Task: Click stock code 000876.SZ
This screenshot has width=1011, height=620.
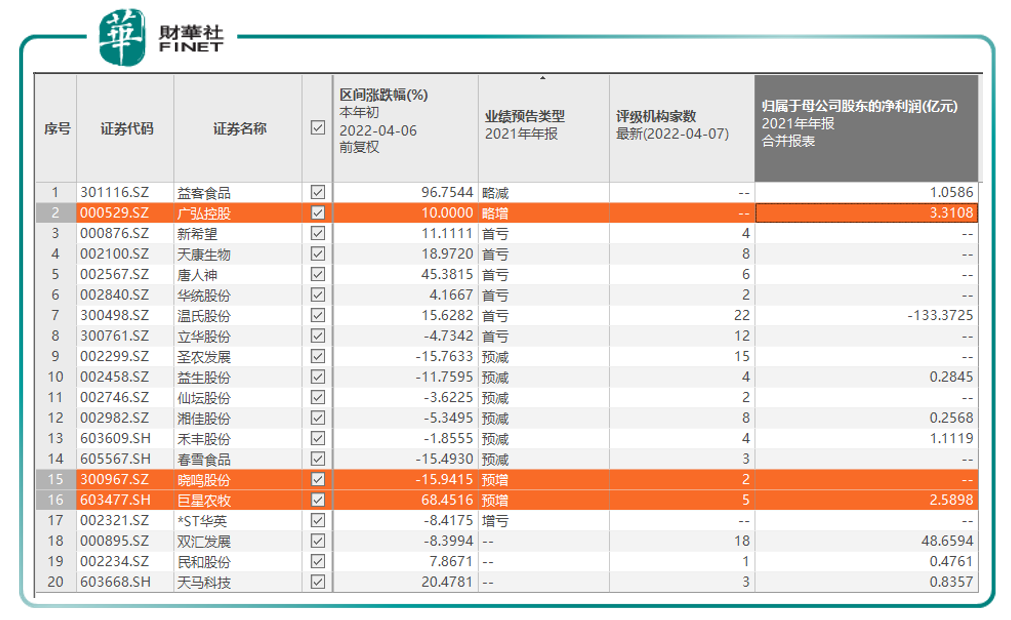Action: [114, 233]
